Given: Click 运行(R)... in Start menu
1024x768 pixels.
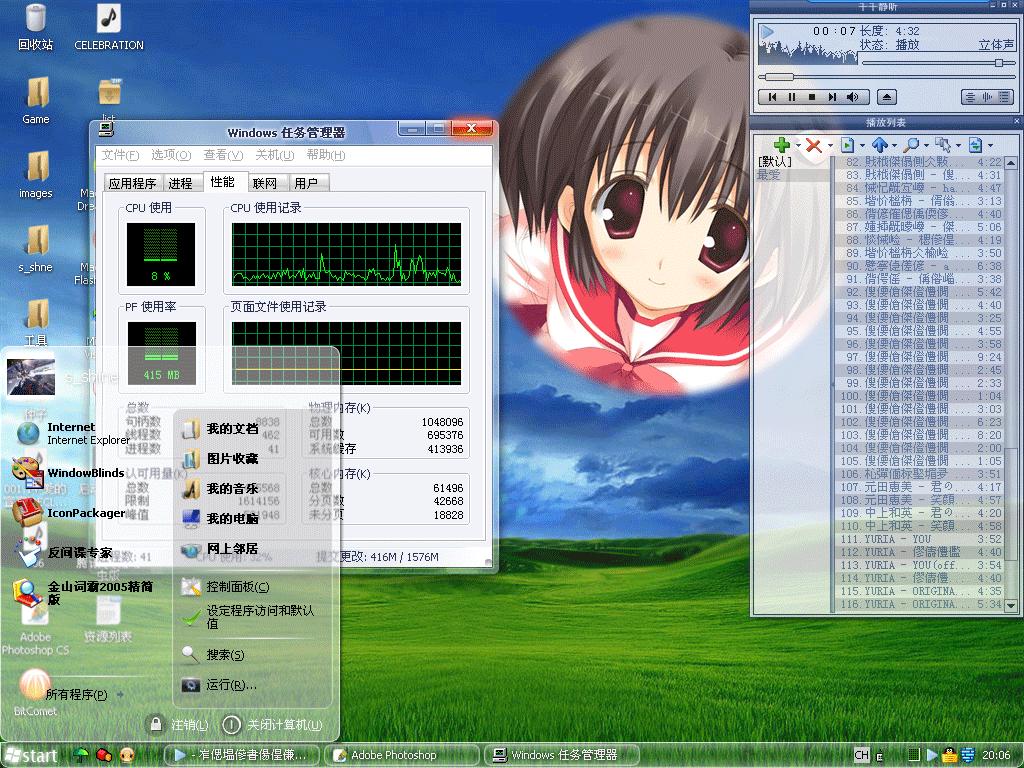Looking at the screenshot, I should point(219,684).
